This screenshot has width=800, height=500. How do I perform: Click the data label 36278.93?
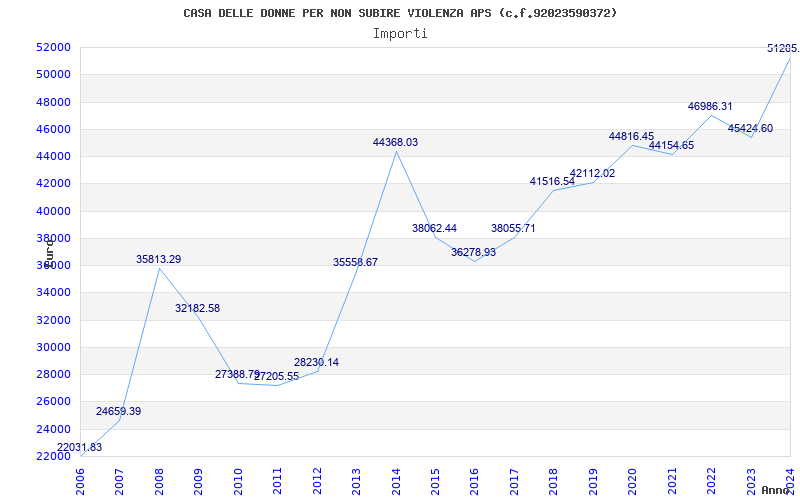coord(473,252)
